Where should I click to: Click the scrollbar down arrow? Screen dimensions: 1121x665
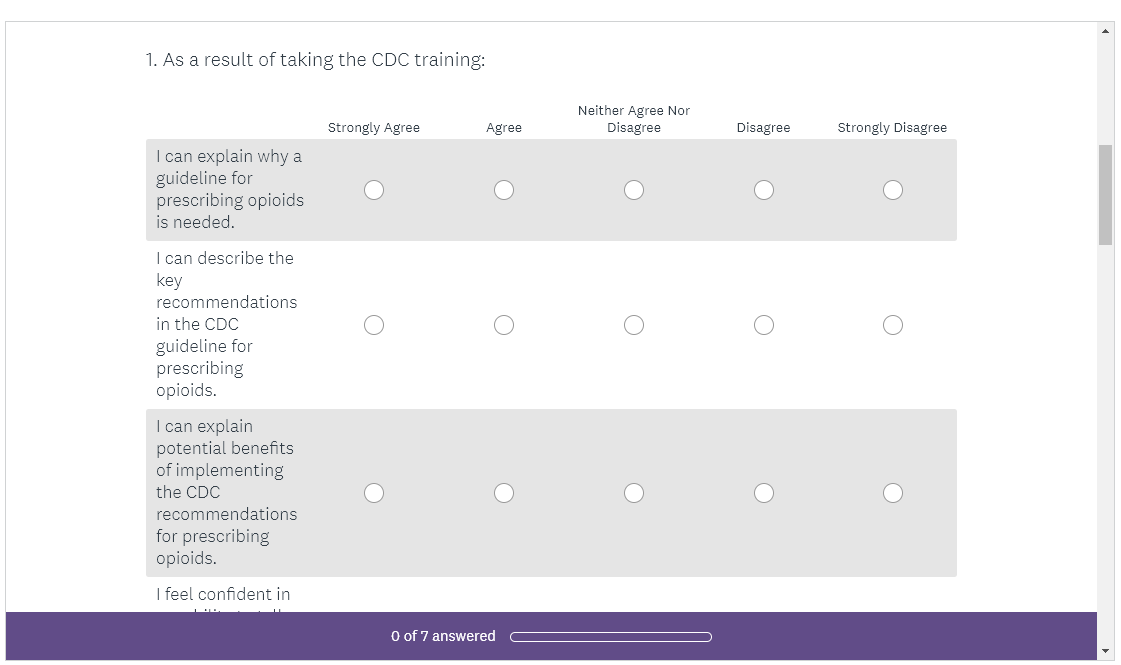pyautogui.click(x=1105, y=651)
